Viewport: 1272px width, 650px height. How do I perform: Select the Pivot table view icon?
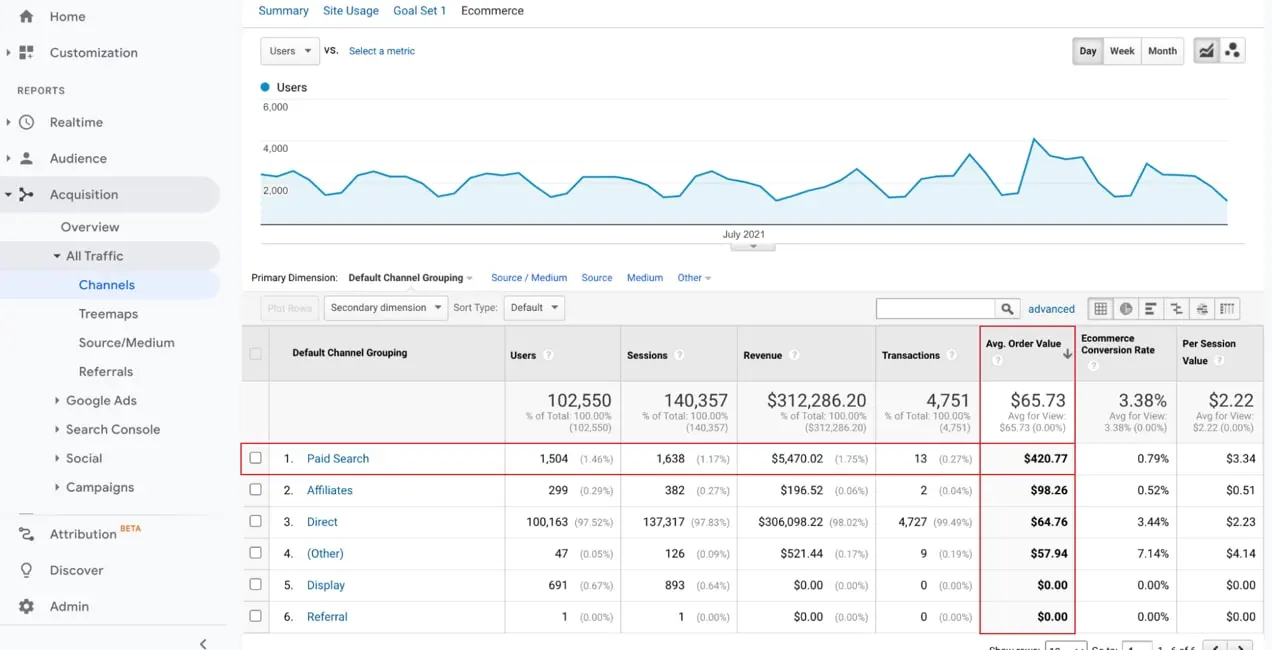coord(1227,309)
